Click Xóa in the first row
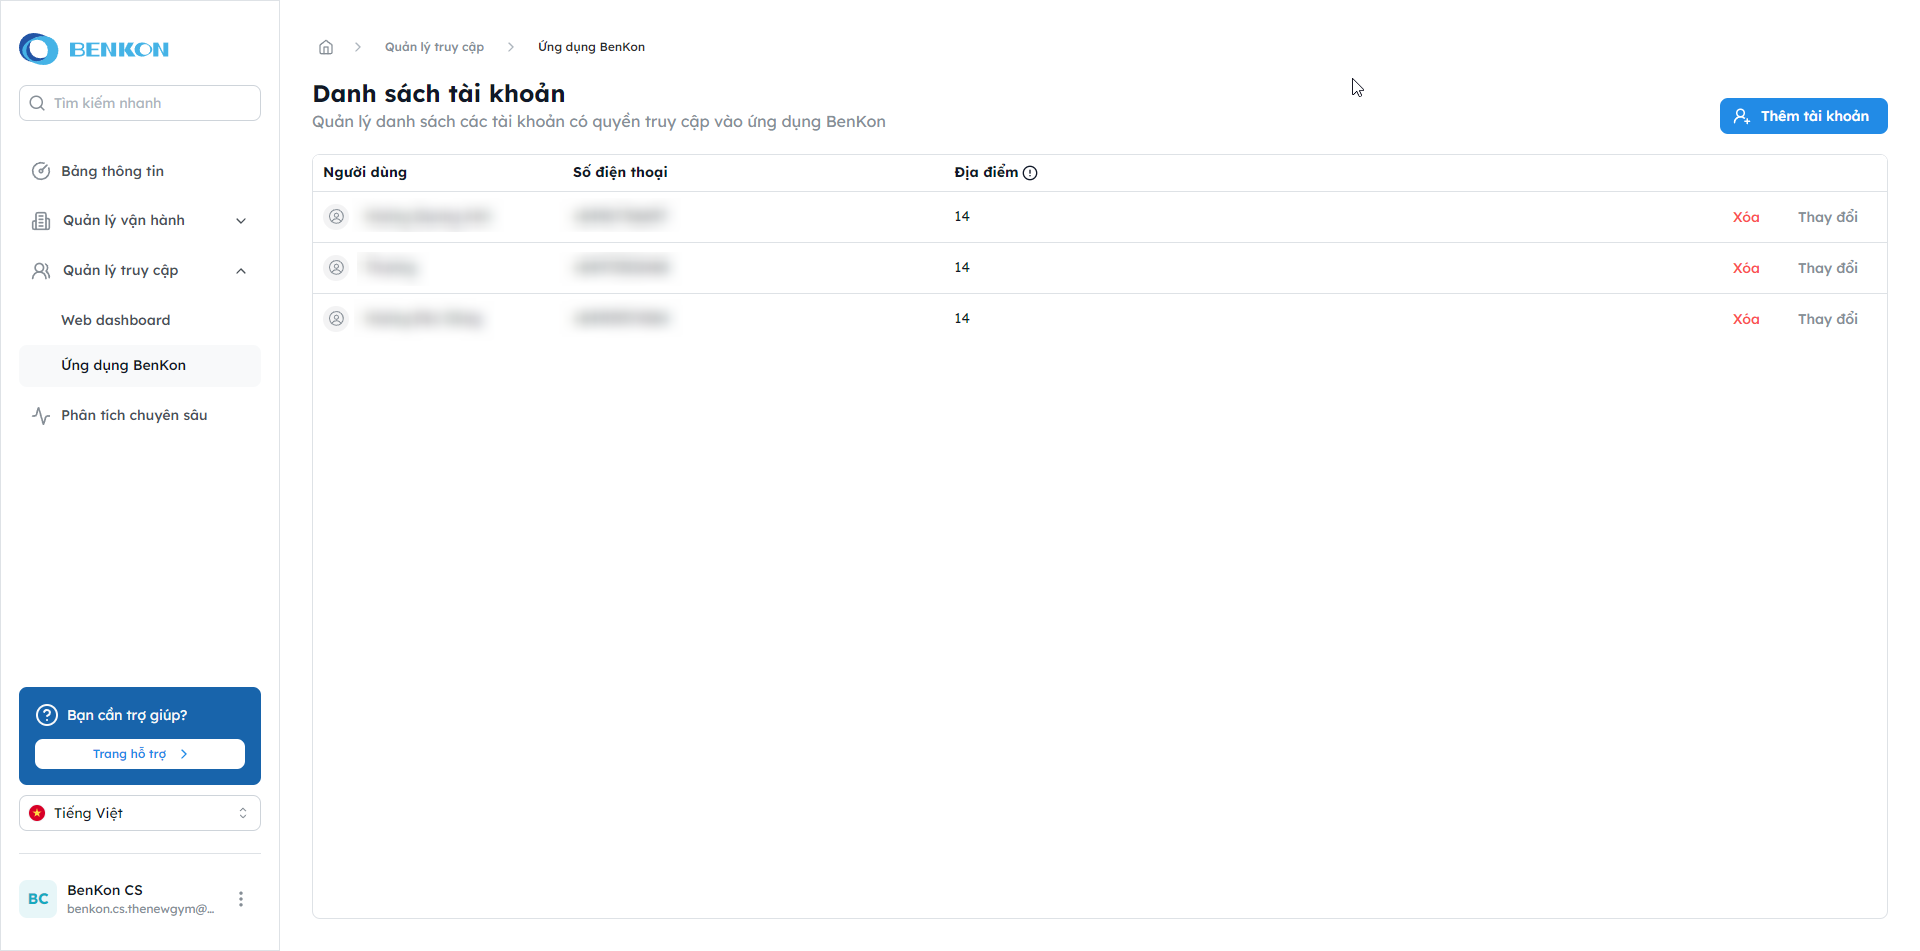 pyautogui.click(x=1746, y=217)
